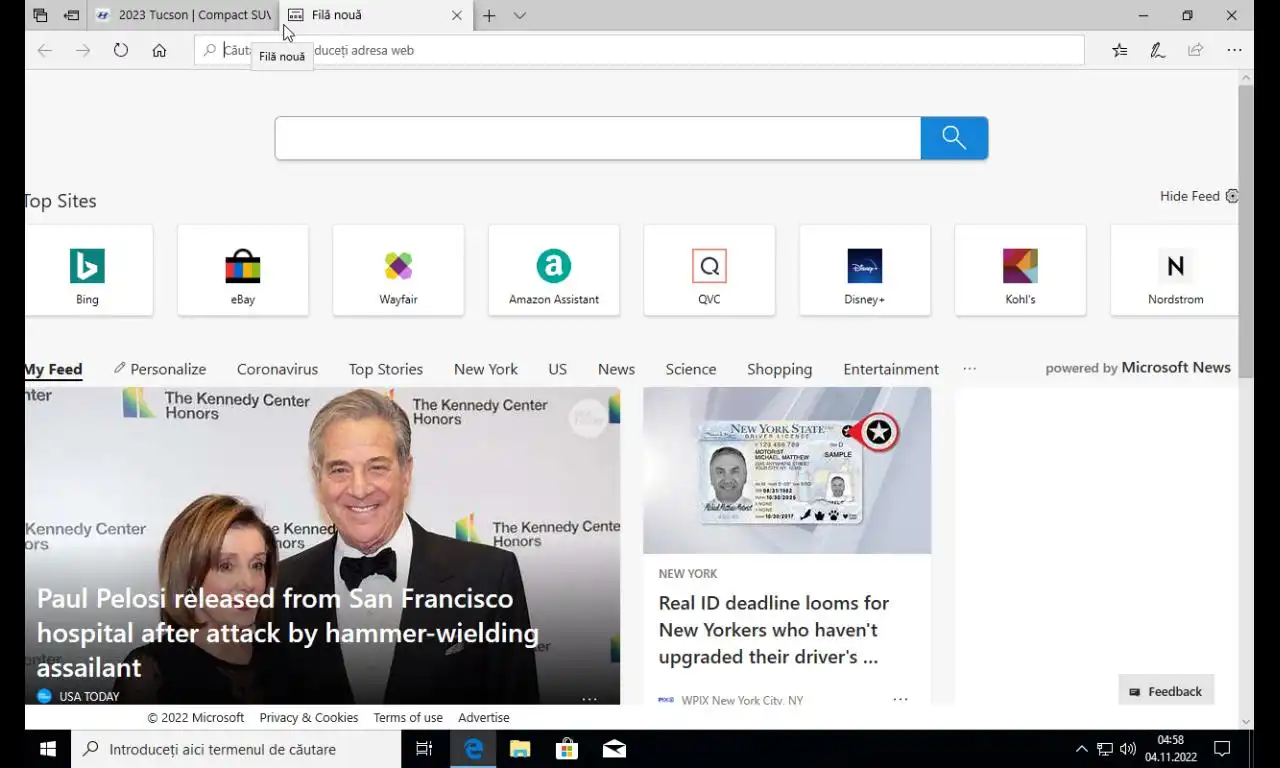This screenshot has height=768, width=1280.
Task: Open the Kohl's top site tile
Action: 1020,270
